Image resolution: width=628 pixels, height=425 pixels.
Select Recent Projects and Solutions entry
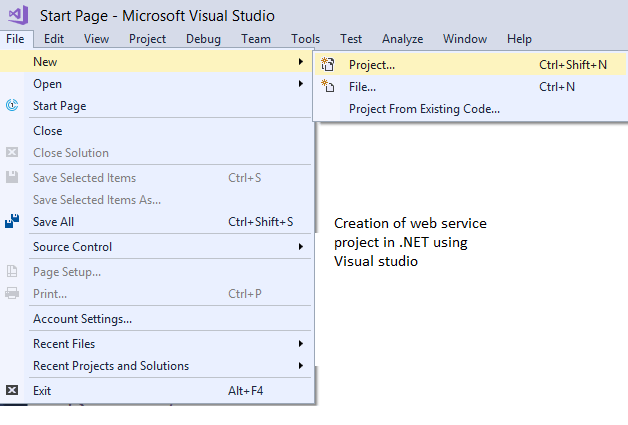click(x=156, y=366)
